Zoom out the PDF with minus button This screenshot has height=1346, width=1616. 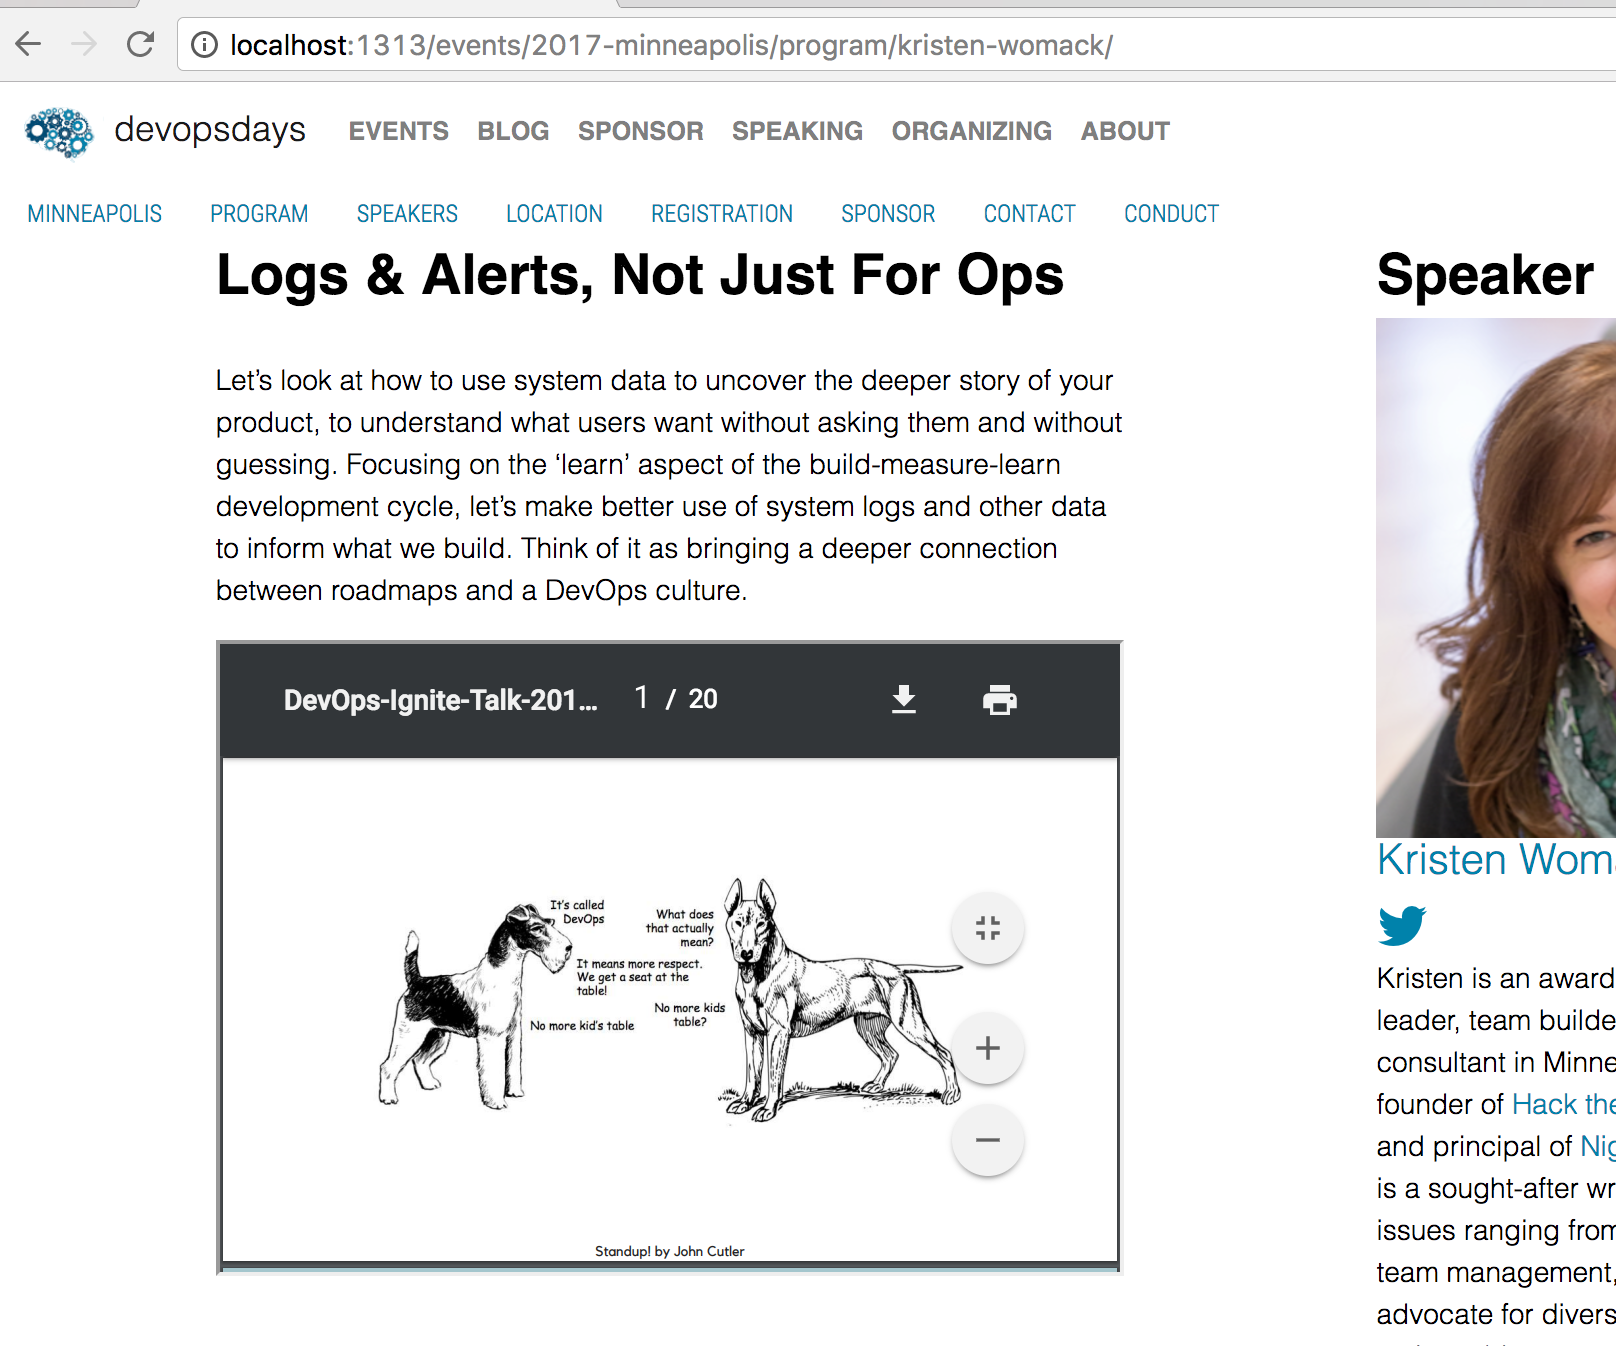click(988, 1140)
